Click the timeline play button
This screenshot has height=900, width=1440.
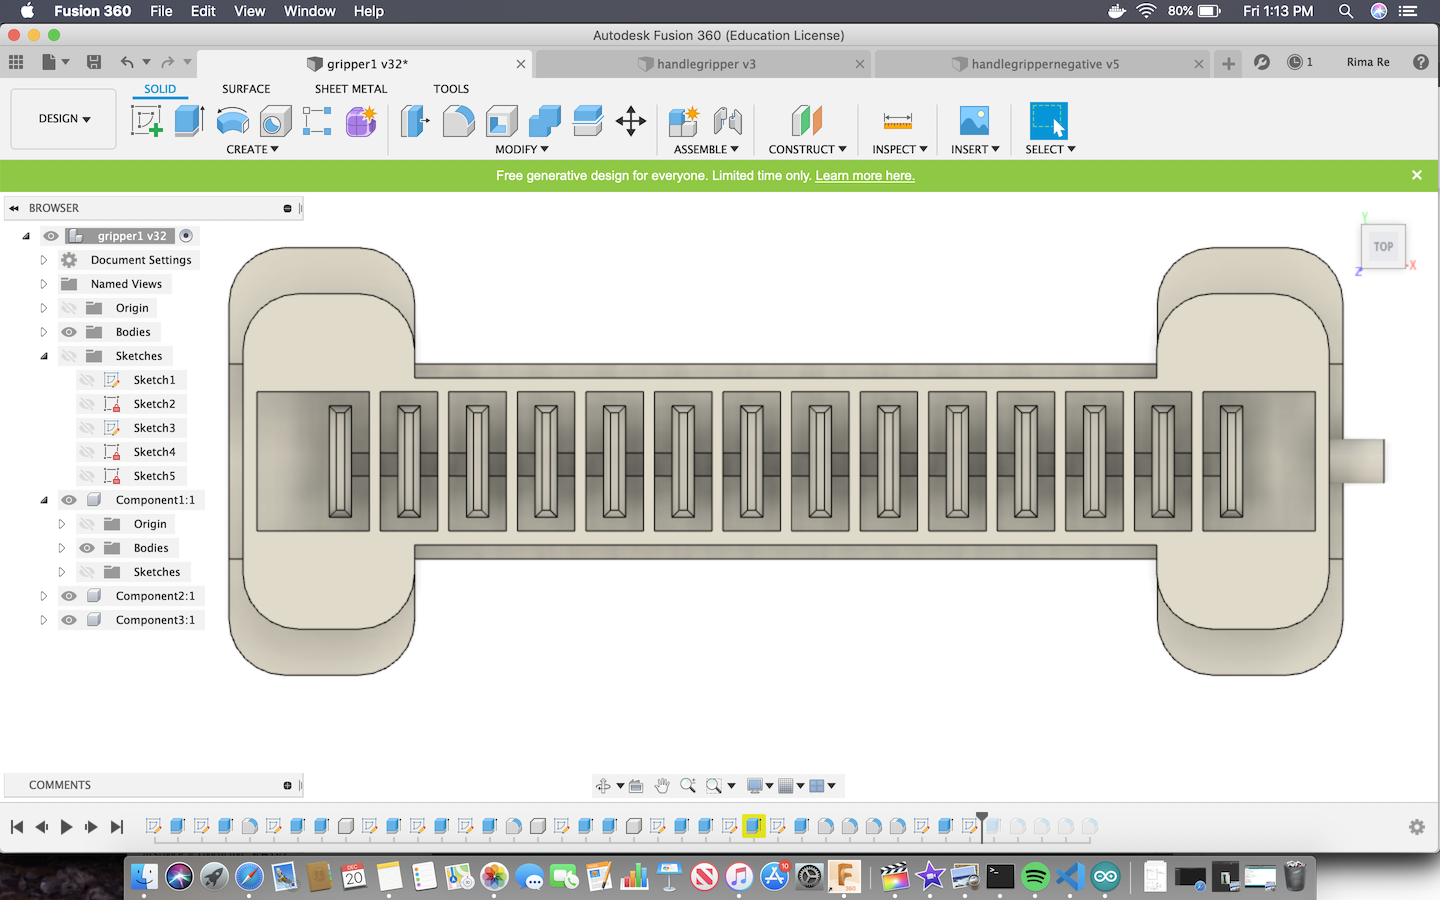click(x=66, y=827)
